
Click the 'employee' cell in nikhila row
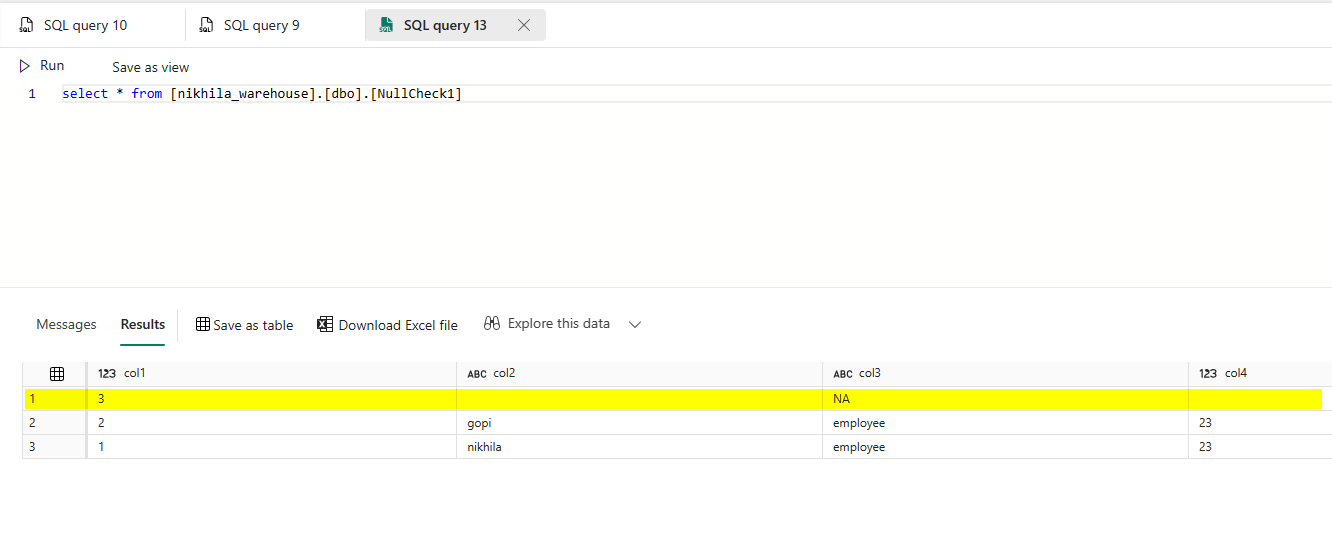[x=1005, y=447]
